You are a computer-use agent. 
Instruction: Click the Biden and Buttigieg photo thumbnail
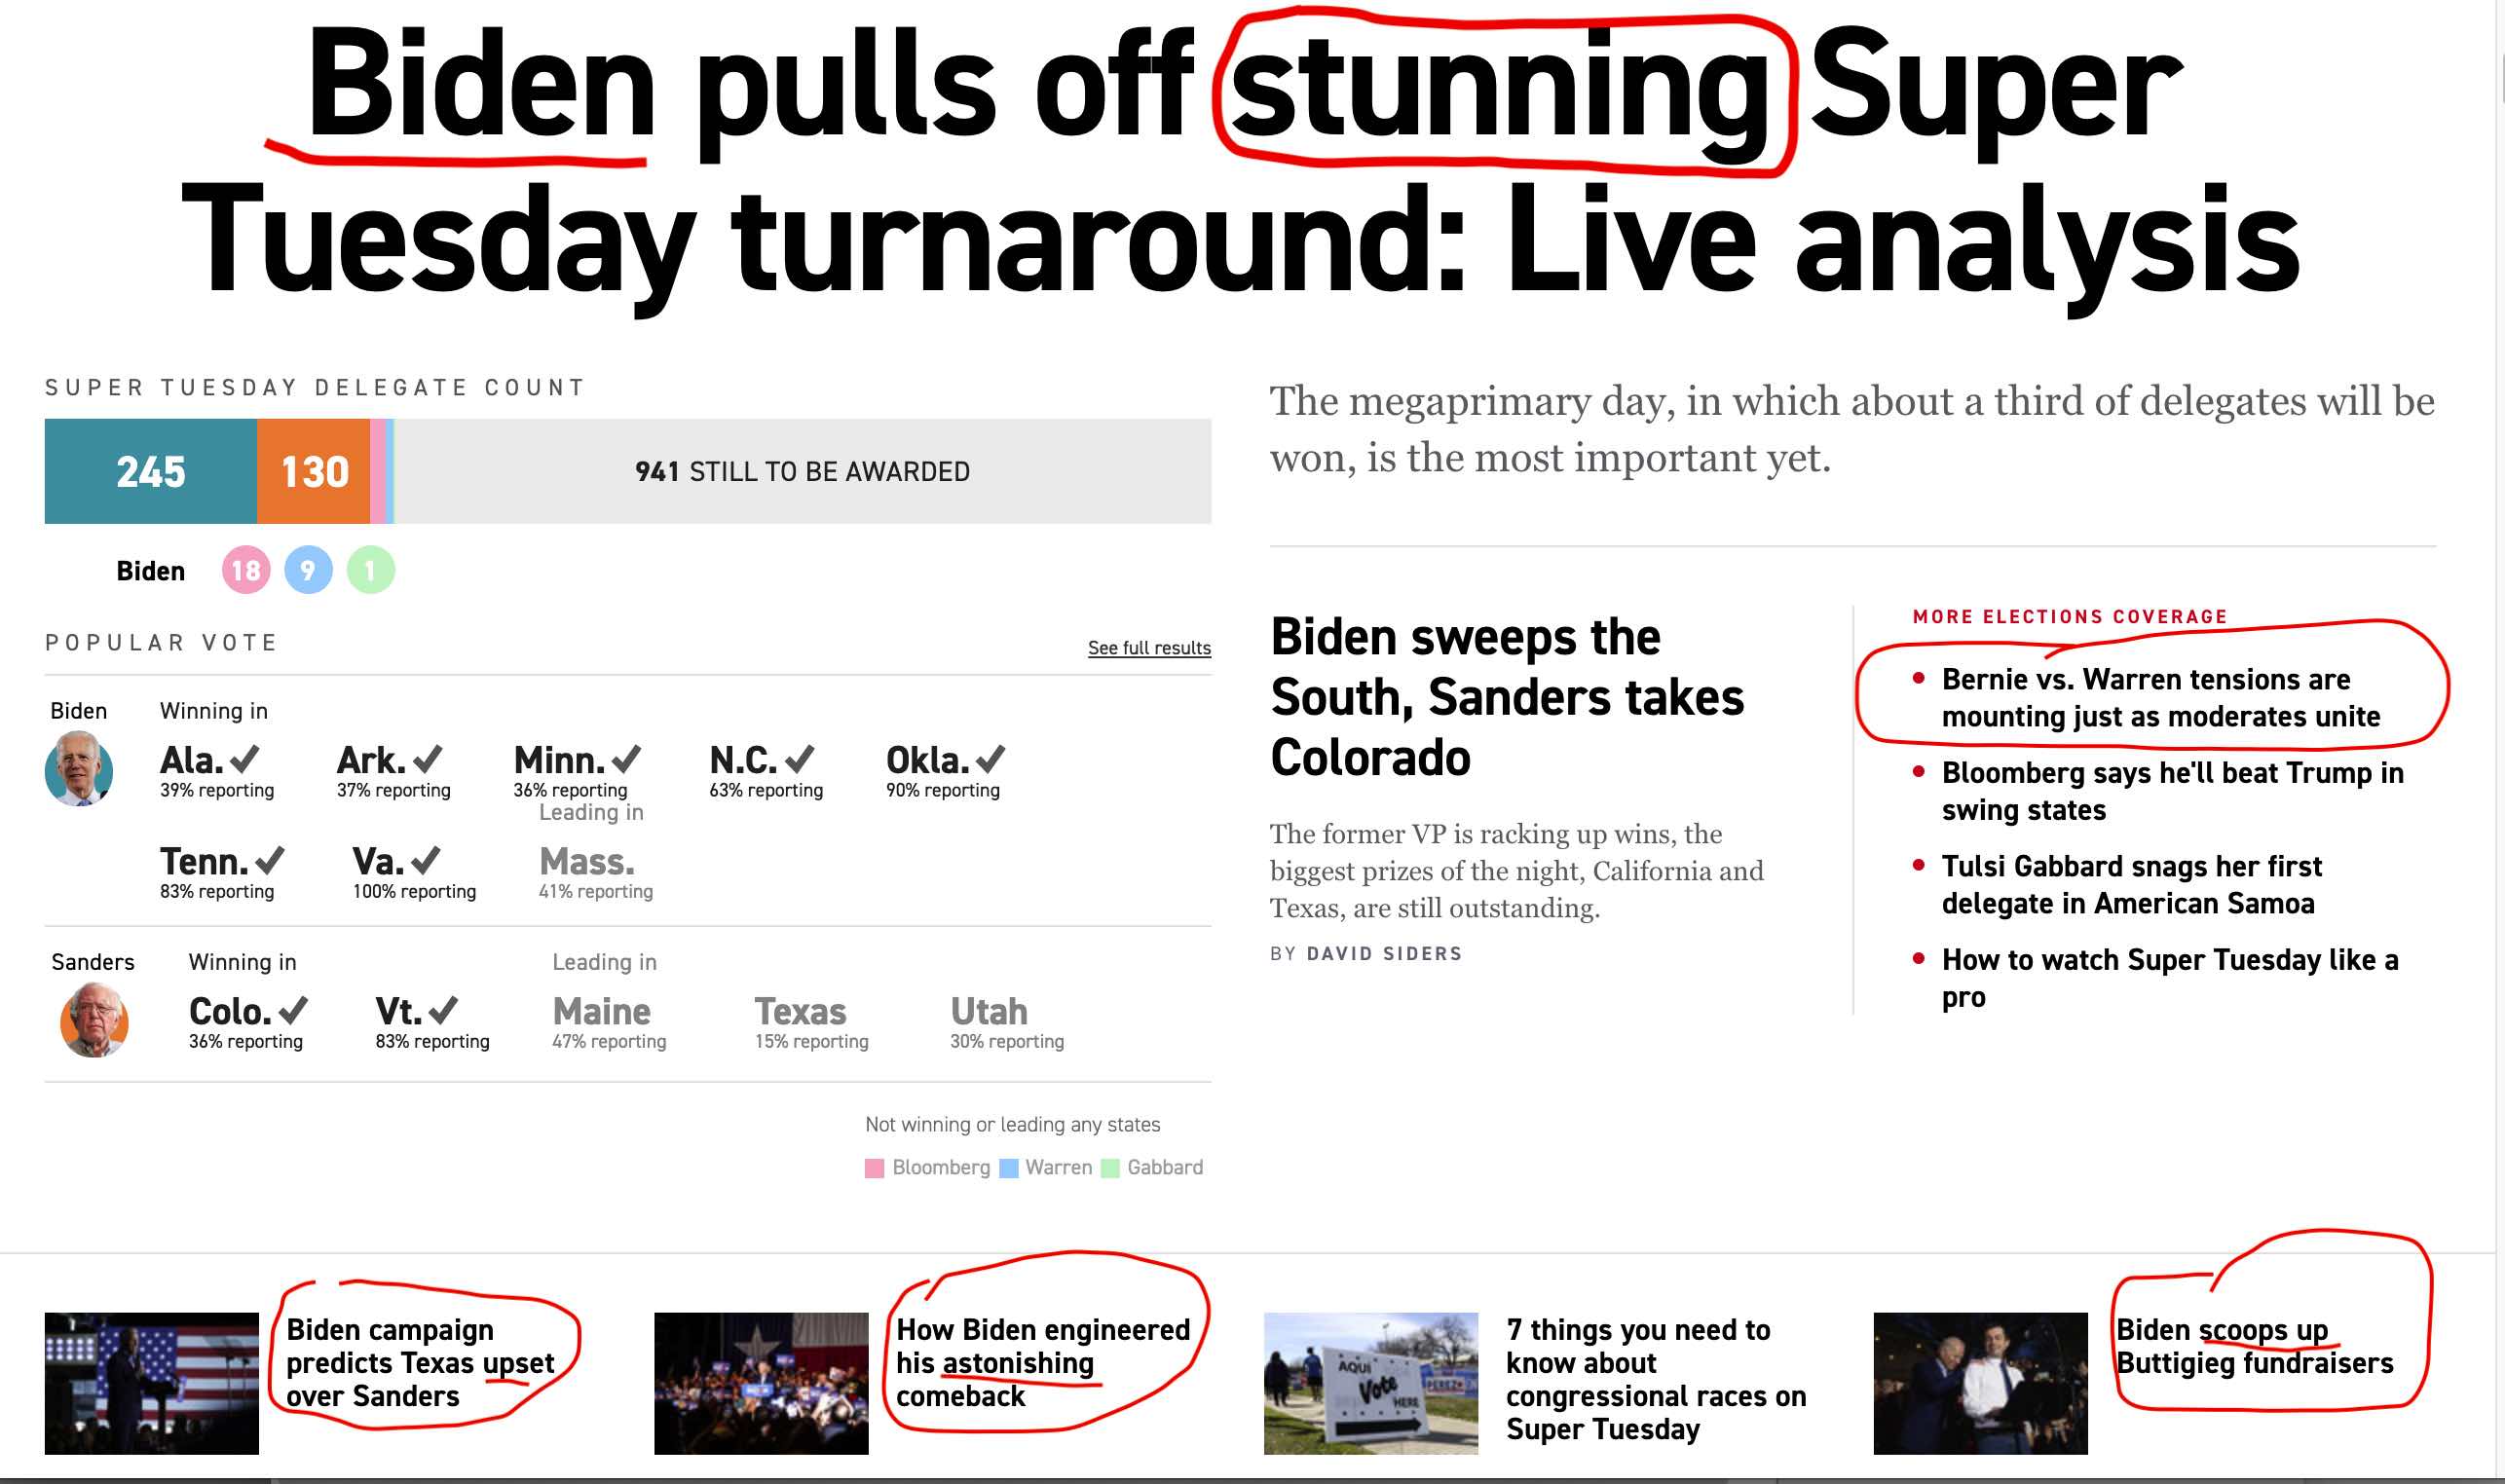1979,1383
